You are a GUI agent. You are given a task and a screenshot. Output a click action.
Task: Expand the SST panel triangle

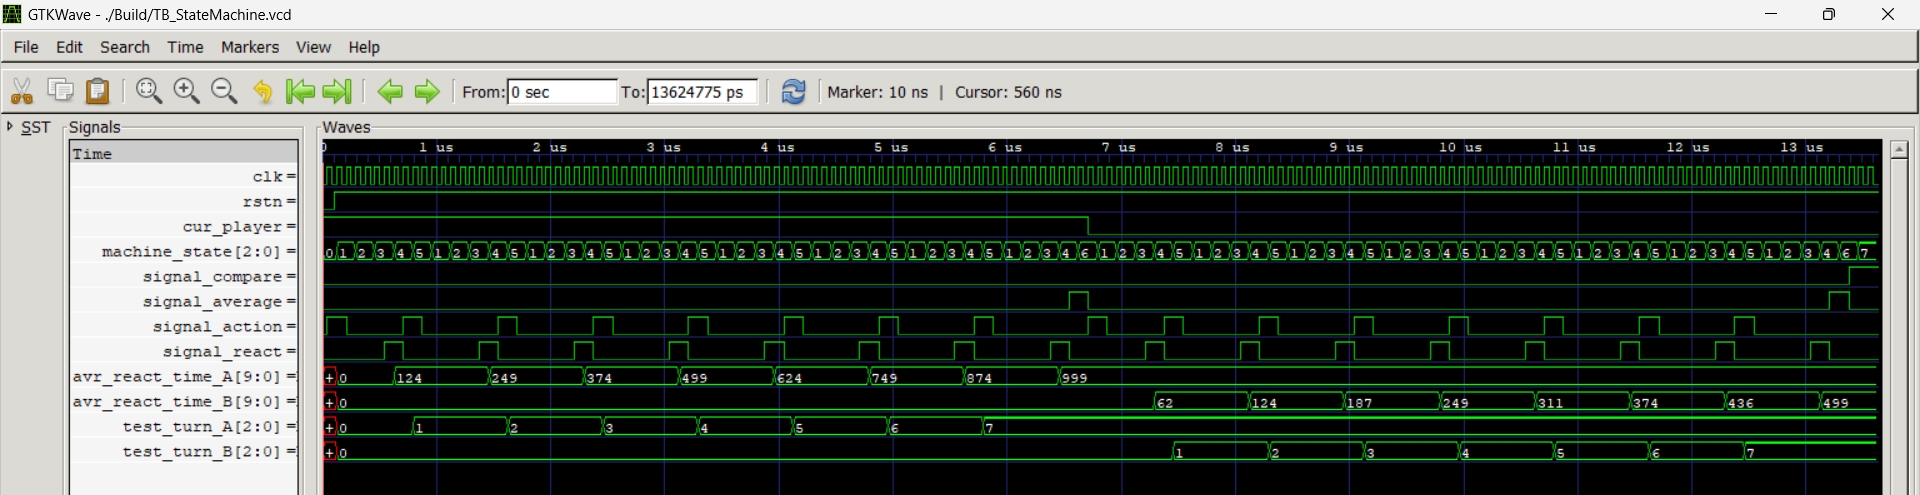[10, 126]
